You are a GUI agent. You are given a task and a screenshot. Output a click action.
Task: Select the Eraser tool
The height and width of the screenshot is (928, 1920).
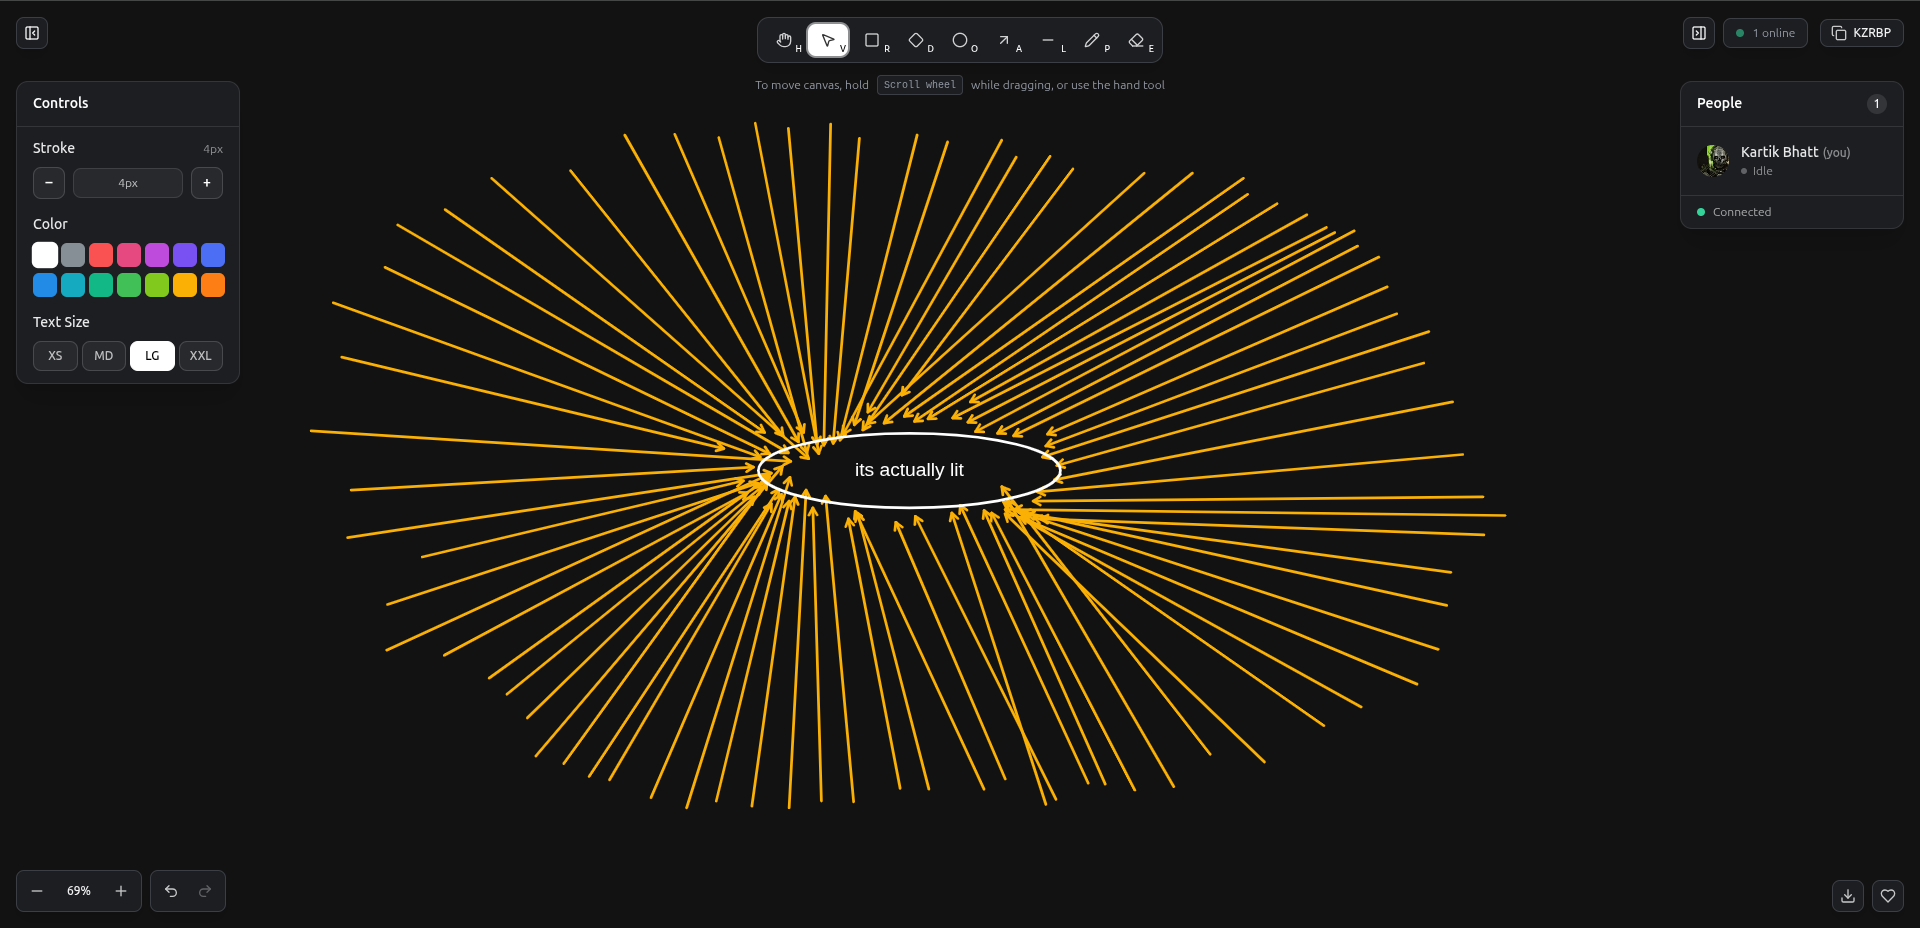point(1136,41)
